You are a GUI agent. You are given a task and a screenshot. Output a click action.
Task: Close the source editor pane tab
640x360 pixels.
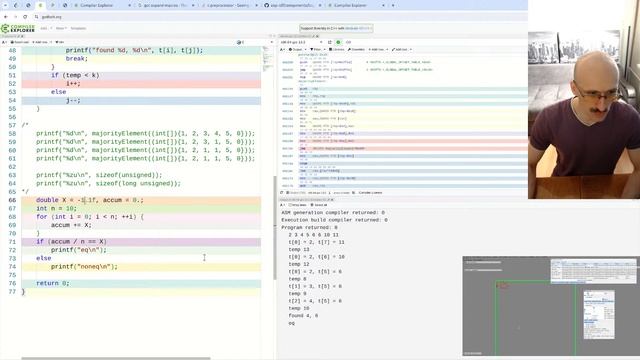click(22, 36)
